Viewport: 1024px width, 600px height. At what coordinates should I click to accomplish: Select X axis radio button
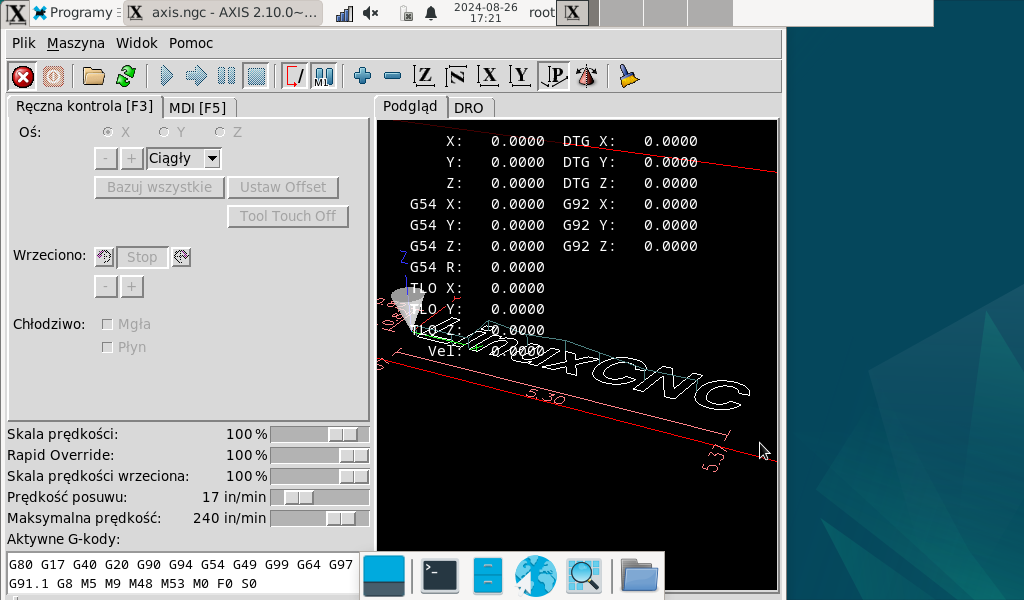[x=108, y=132]
